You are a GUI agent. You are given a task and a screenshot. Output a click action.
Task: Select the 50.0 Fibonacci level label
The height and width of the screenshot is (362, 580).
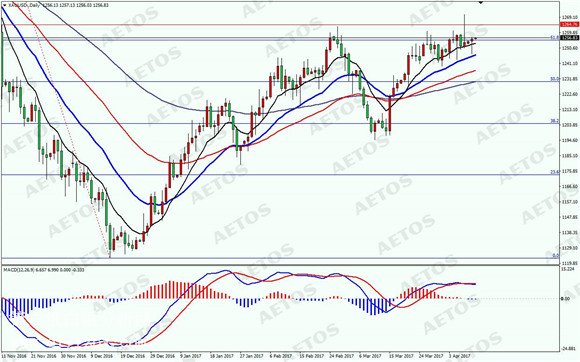[x=554, y=79]
